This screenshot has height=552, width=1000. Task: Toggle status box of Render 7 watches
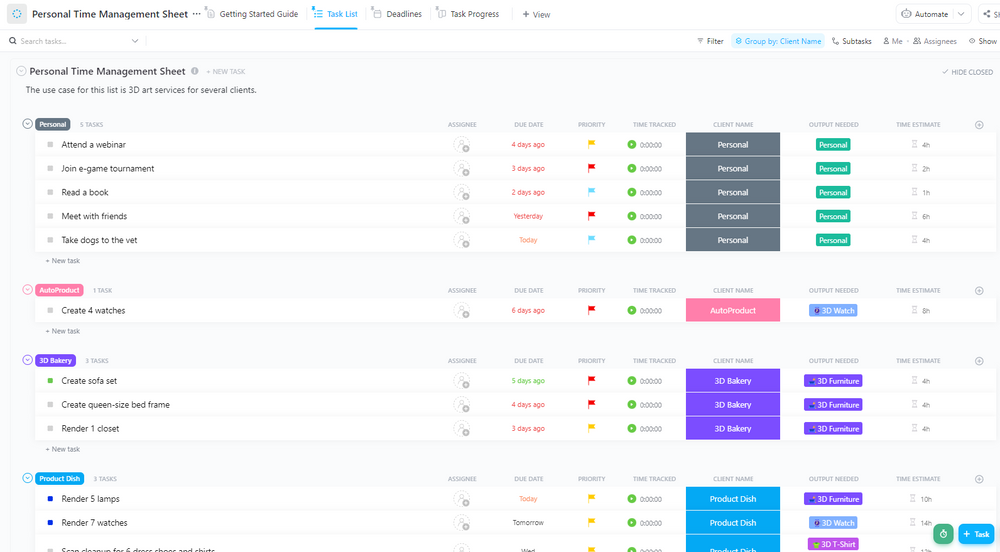click(50, 523)
